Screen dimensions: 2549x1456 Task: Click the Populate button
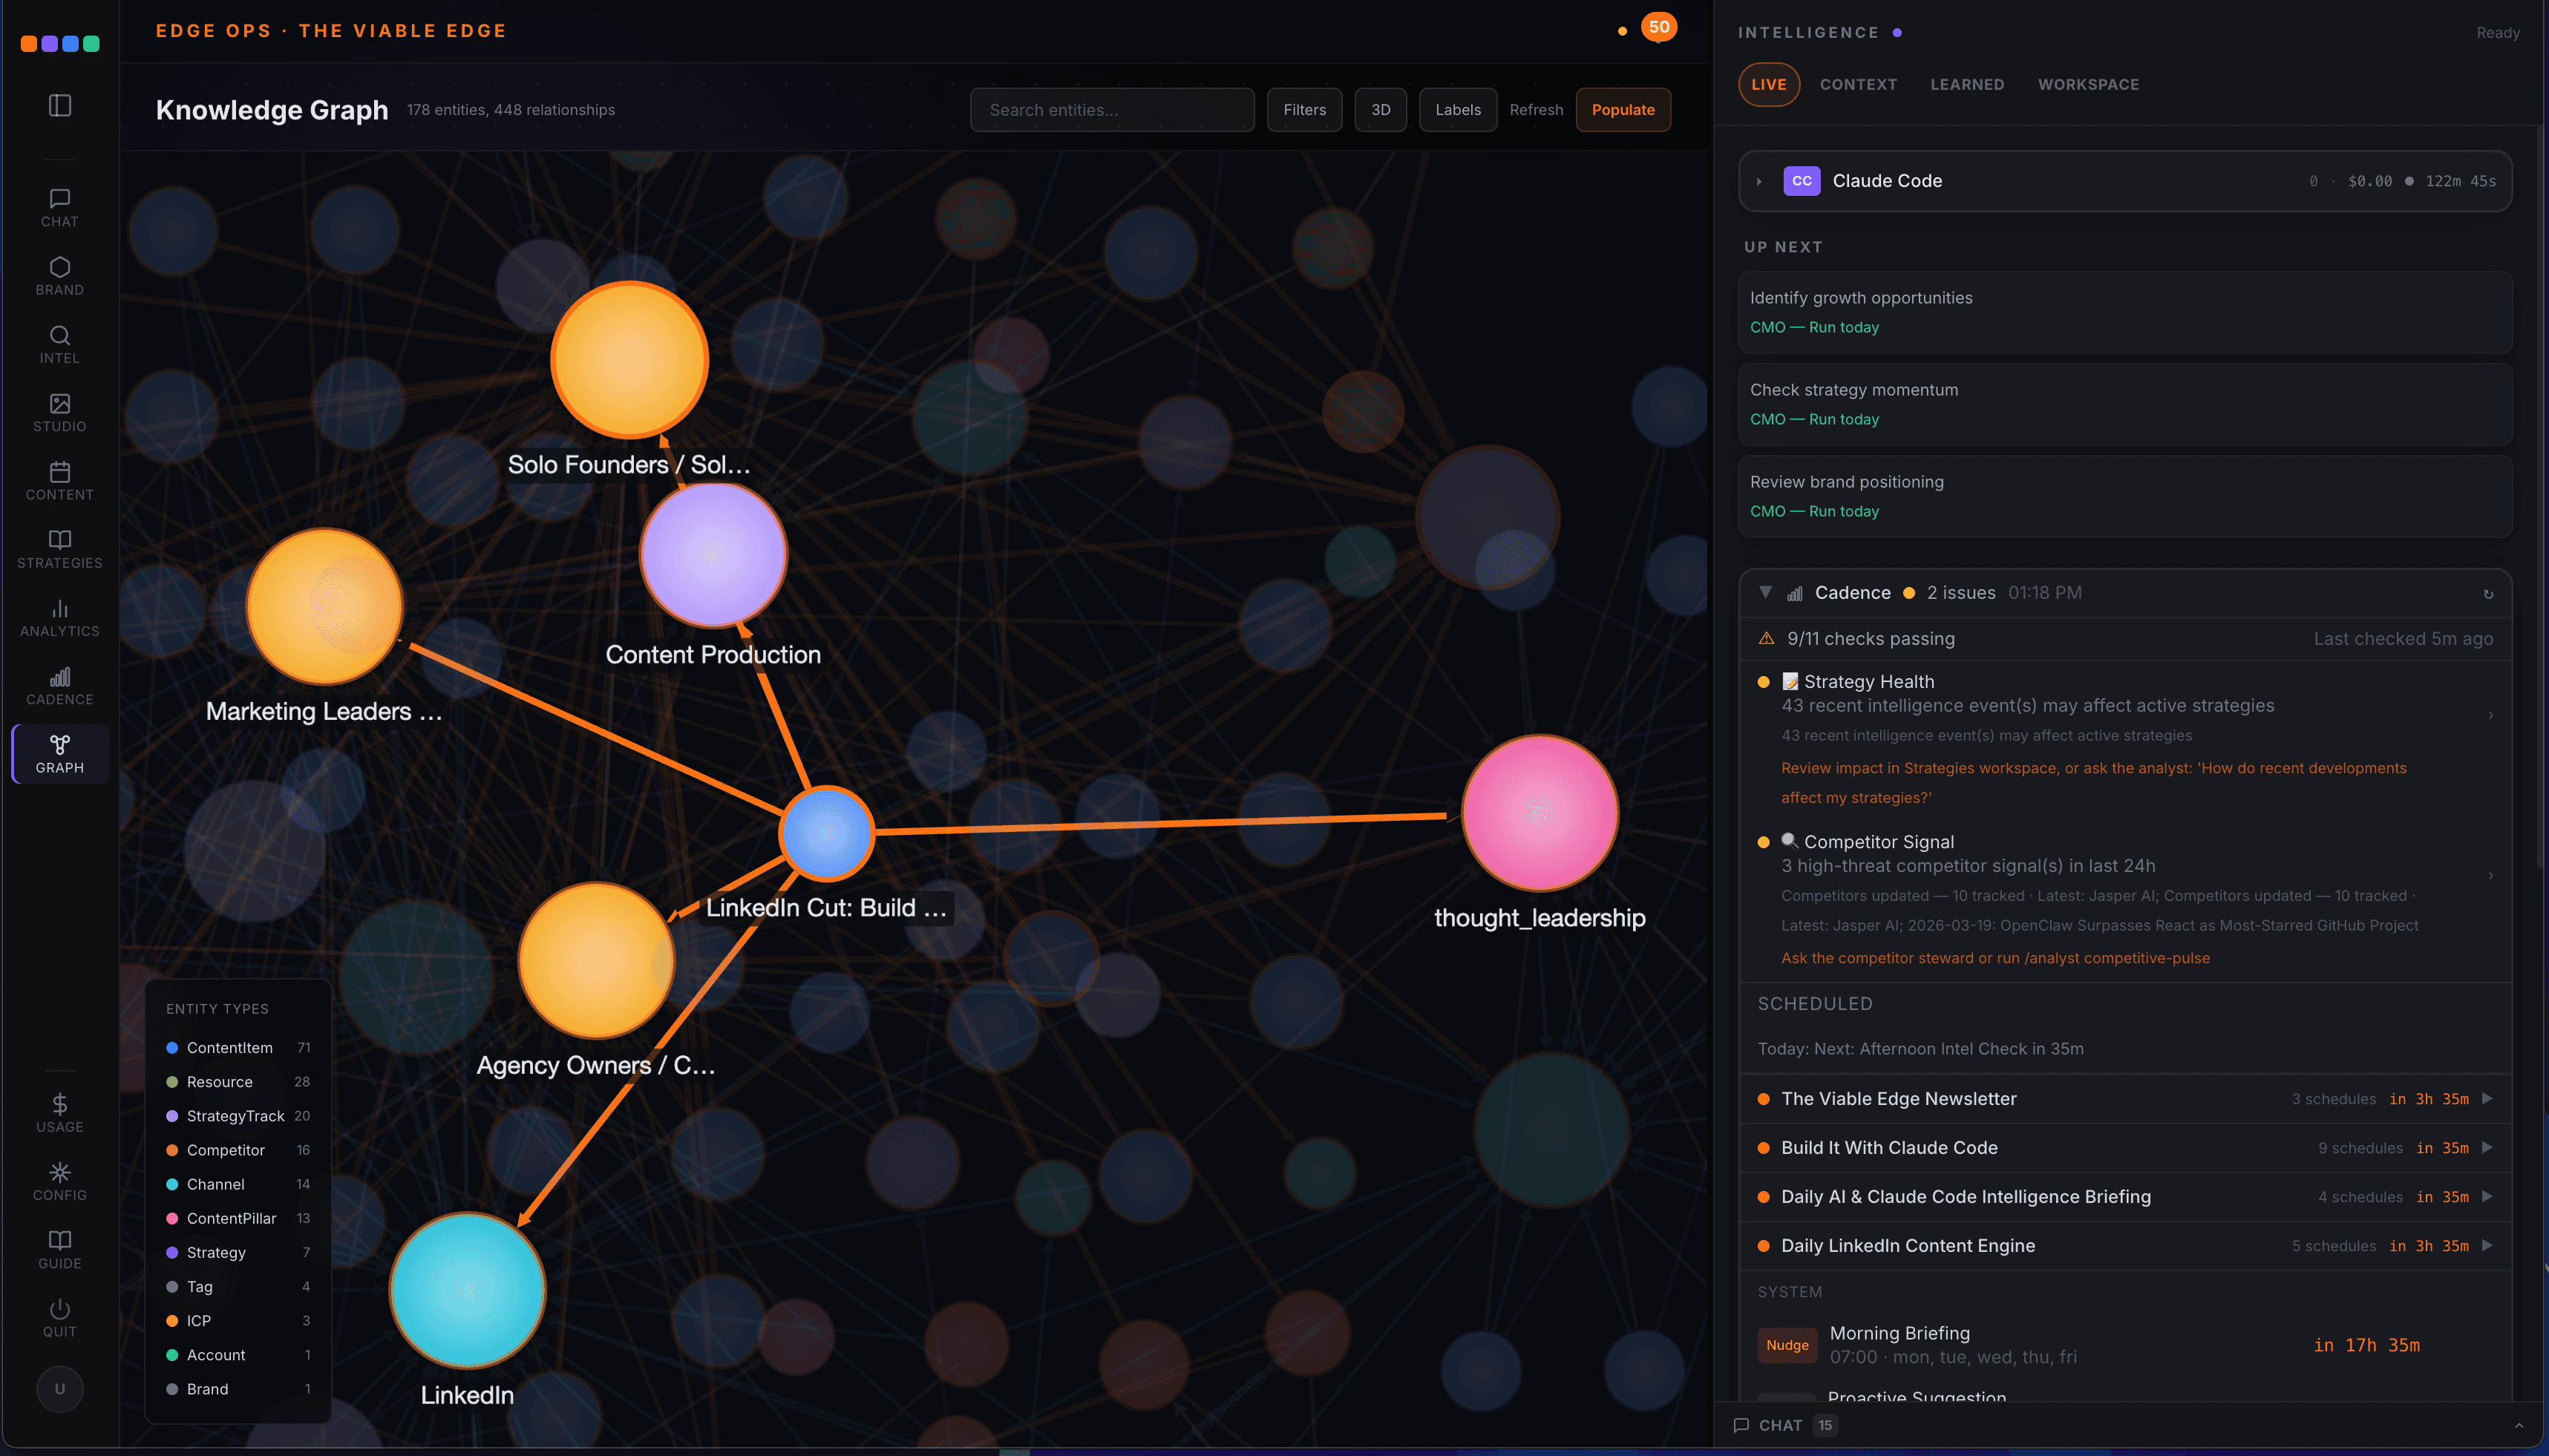pos(1622,109)
